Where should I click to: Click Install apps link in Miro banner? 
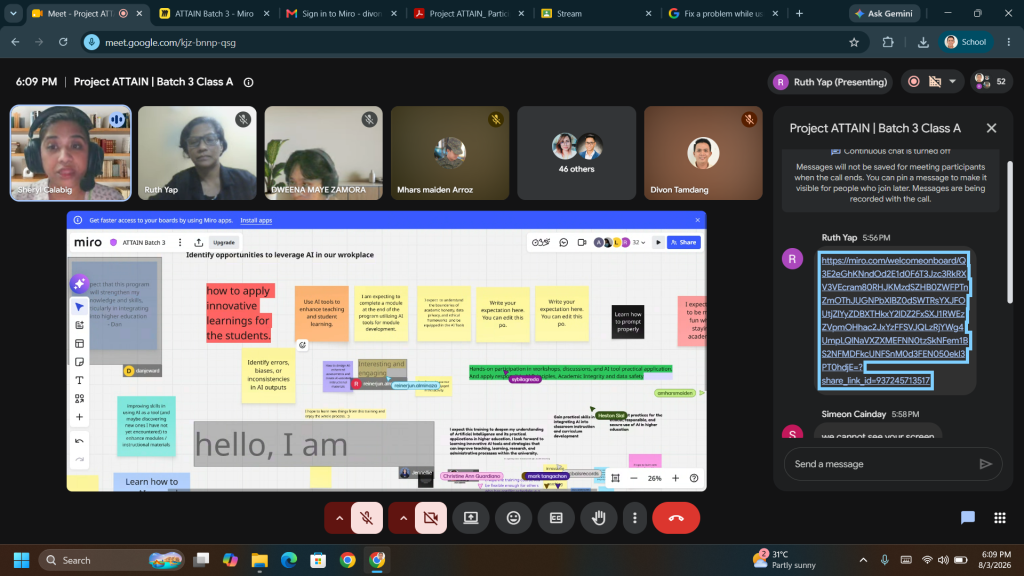[x=256, y=220]
